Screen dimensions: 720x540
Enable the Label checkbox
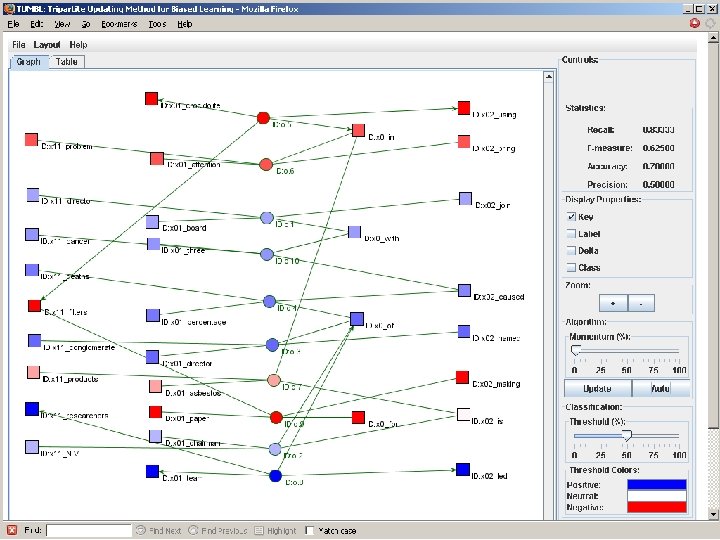coord(571,234)
